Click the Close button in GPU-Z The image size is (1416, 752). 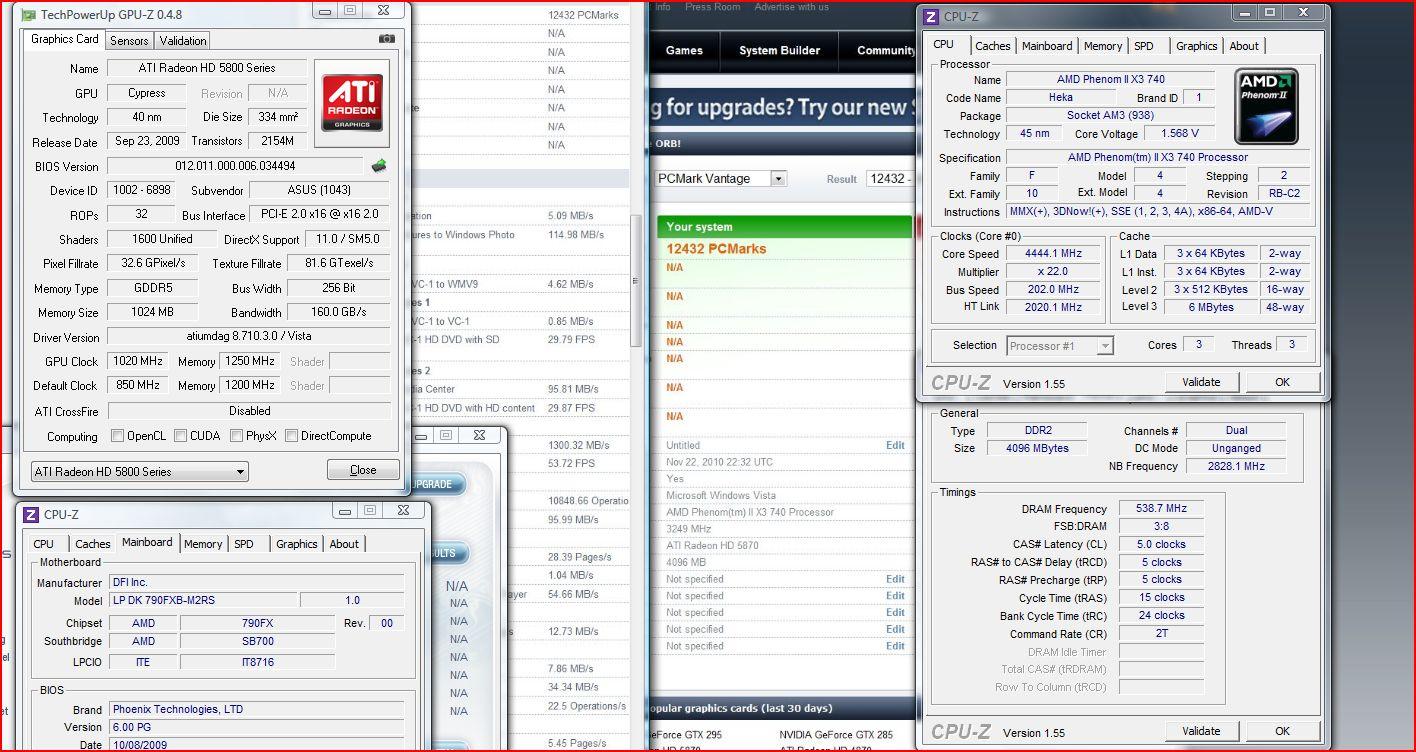click(363, 470)
